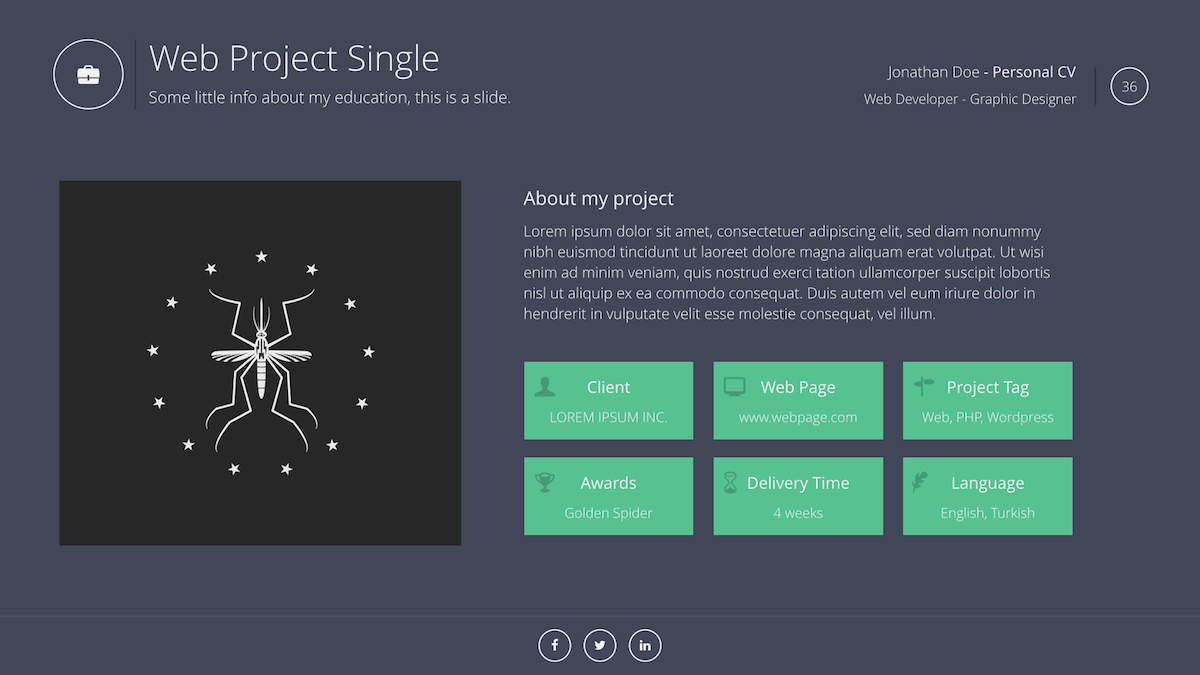Click the signpost icon on Project Tag card
Viewport: 1200px width, 675px height.
[924, 386]
